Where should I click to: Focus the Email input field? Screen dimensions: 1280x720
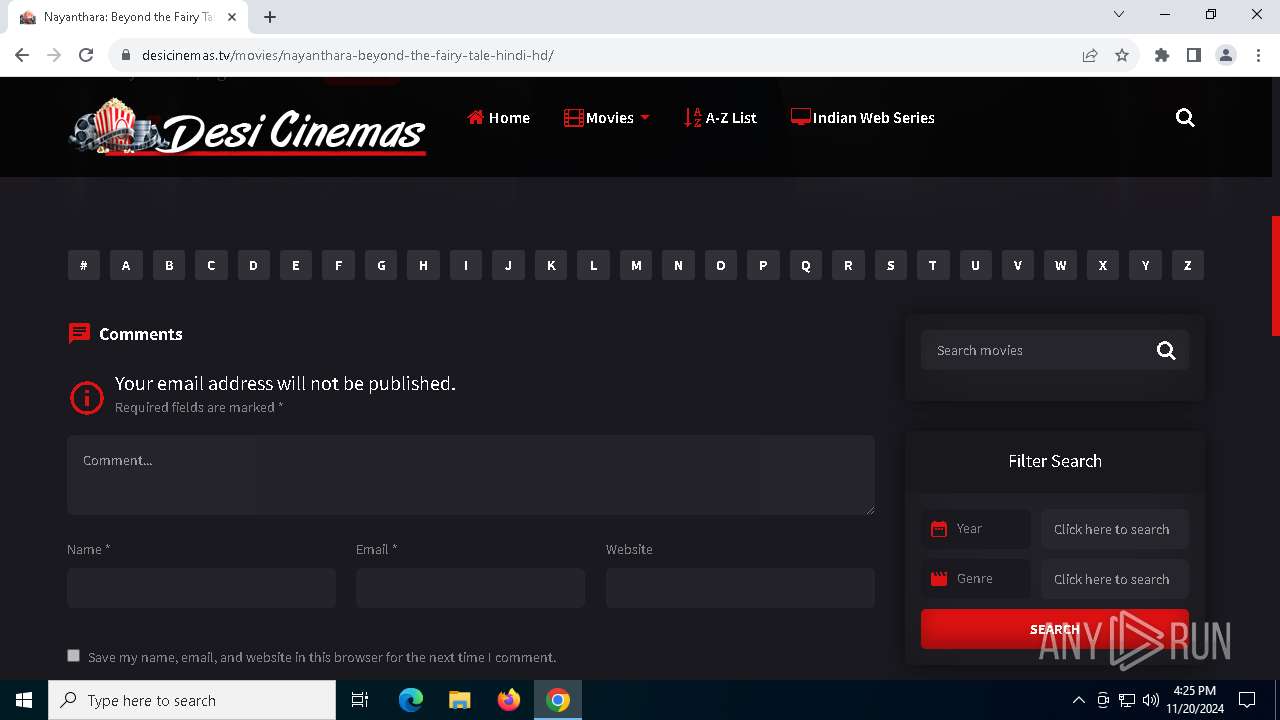coord(470,588)
